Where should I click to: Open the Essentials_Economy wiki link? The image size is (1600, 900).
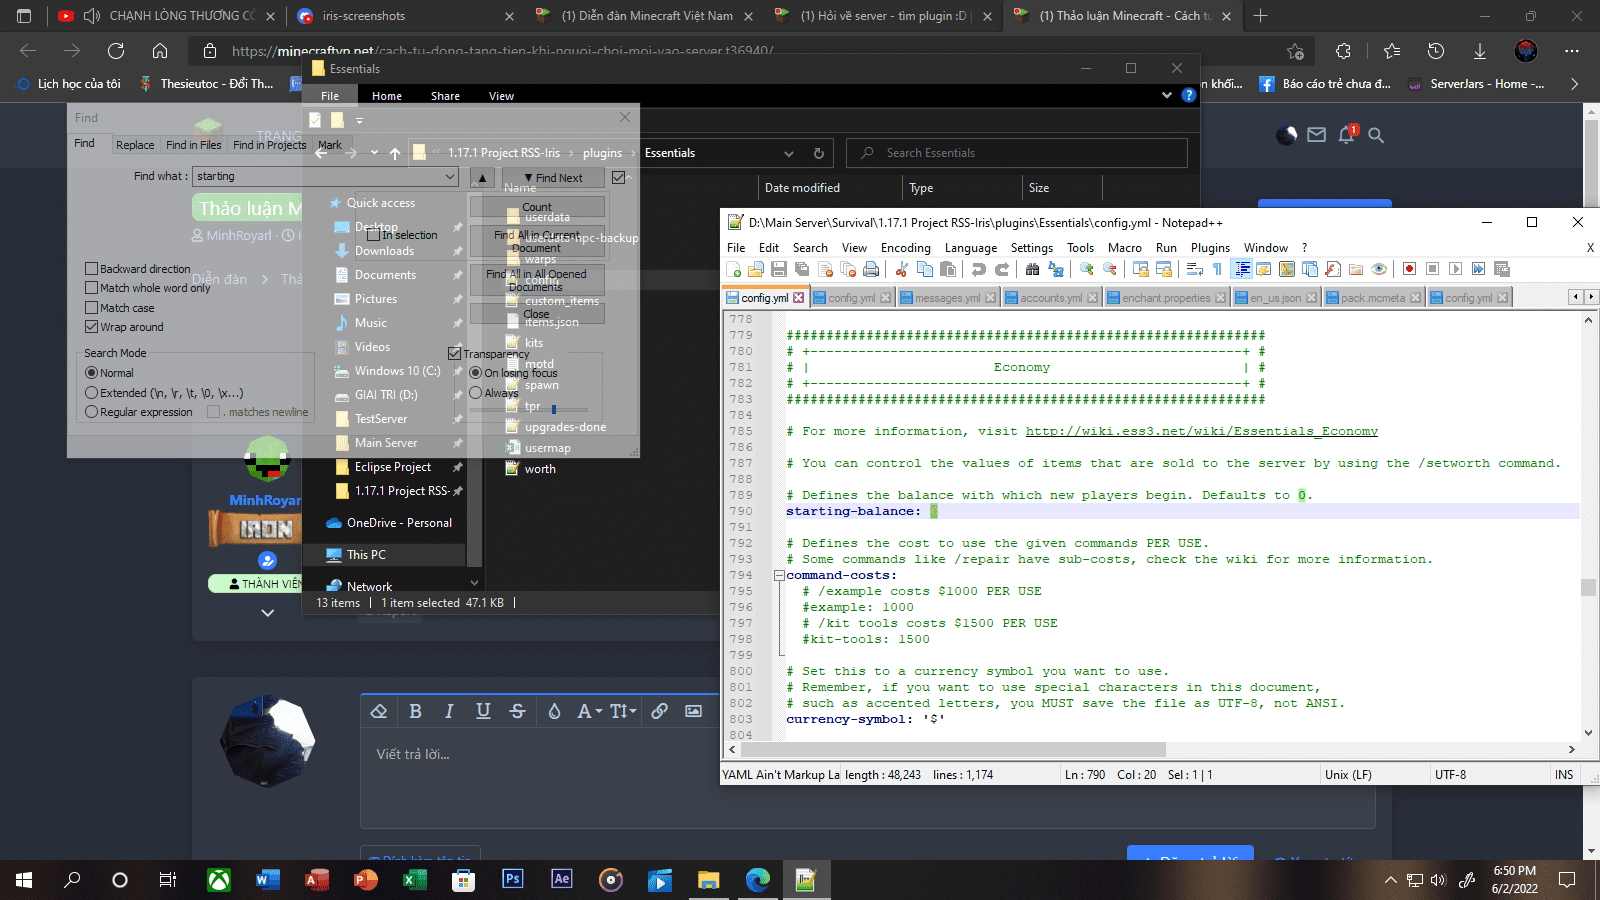1201,432
